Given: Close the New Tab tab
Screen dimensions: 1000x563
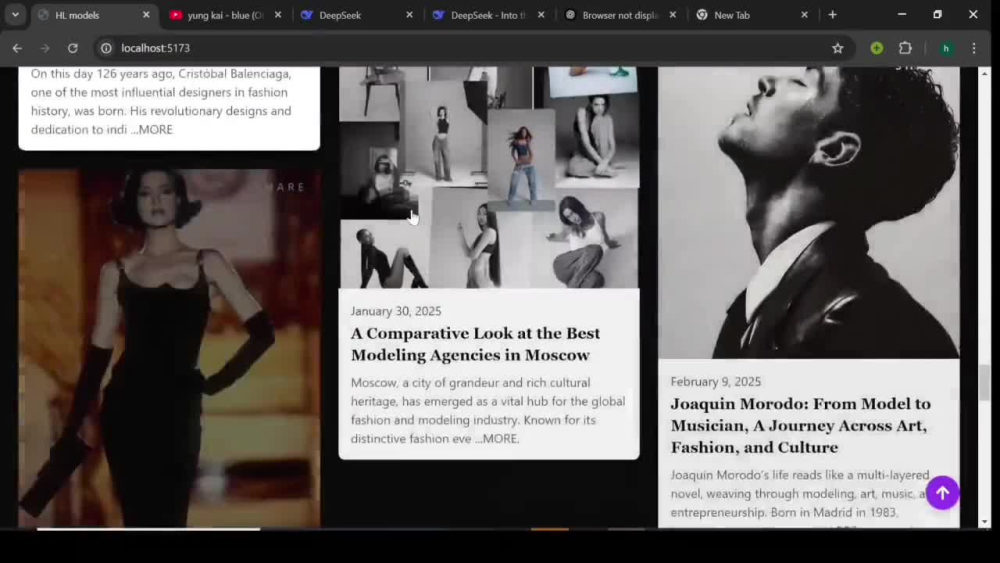Looking at the screenshot, I should pos(804,15).
